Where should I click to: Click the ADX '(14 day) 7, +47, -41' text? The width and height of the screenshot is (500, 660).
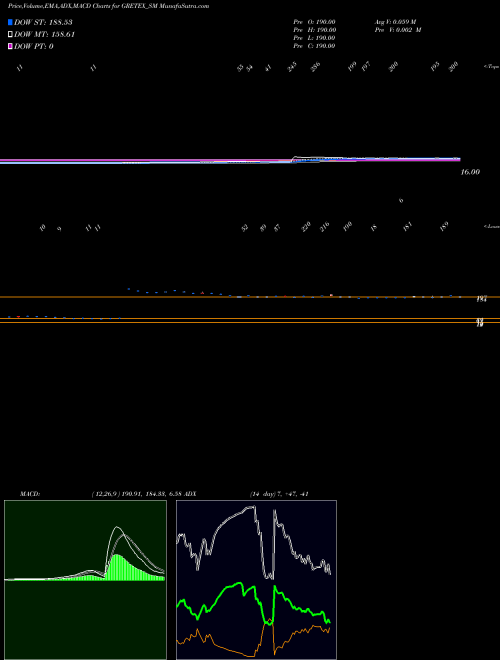pyautogui.click(x=279, y=494)
